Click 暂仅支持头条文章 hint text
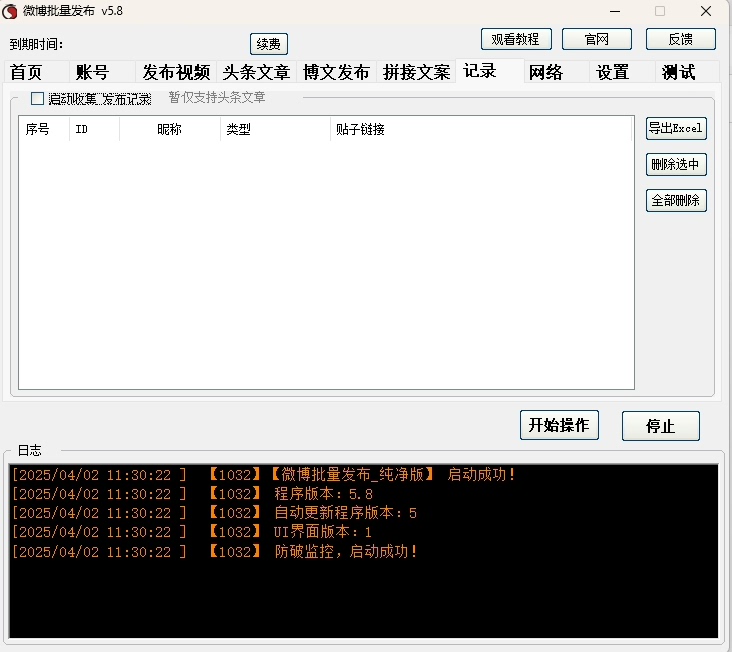The width and height of the screenshot is (732, 652). [x=217, y=98]
